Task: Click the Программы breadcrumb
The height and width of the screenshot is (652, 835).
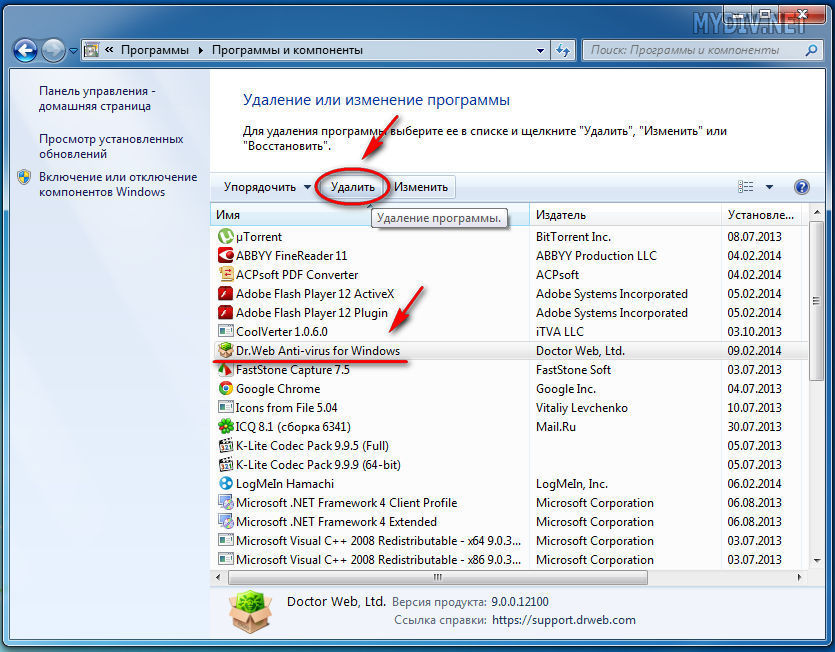Action: coord(154,50)
